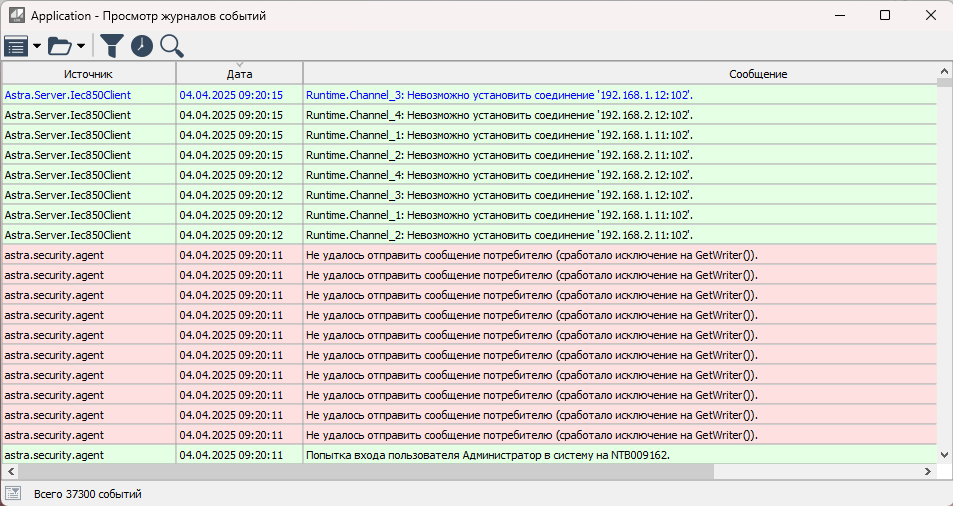953x506 pixels.
Task: Click the vertical scrollbar up arrow
Action: [x=945, y=72]
